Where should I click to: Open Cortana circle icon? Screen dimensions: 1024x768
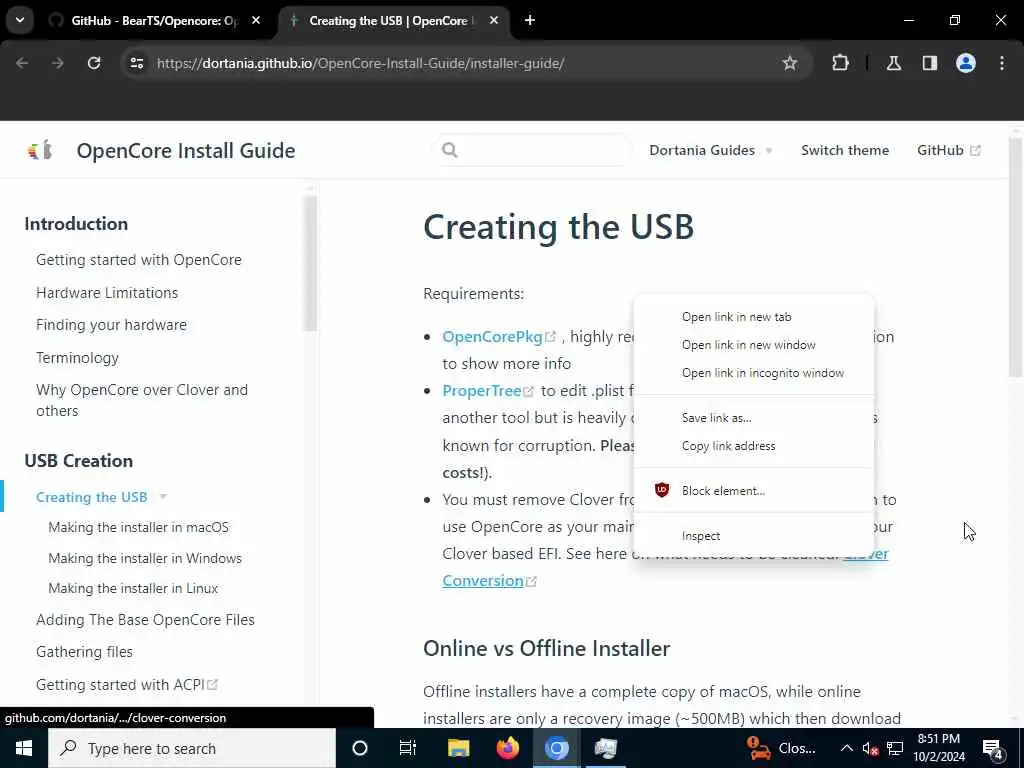point(360,748)
